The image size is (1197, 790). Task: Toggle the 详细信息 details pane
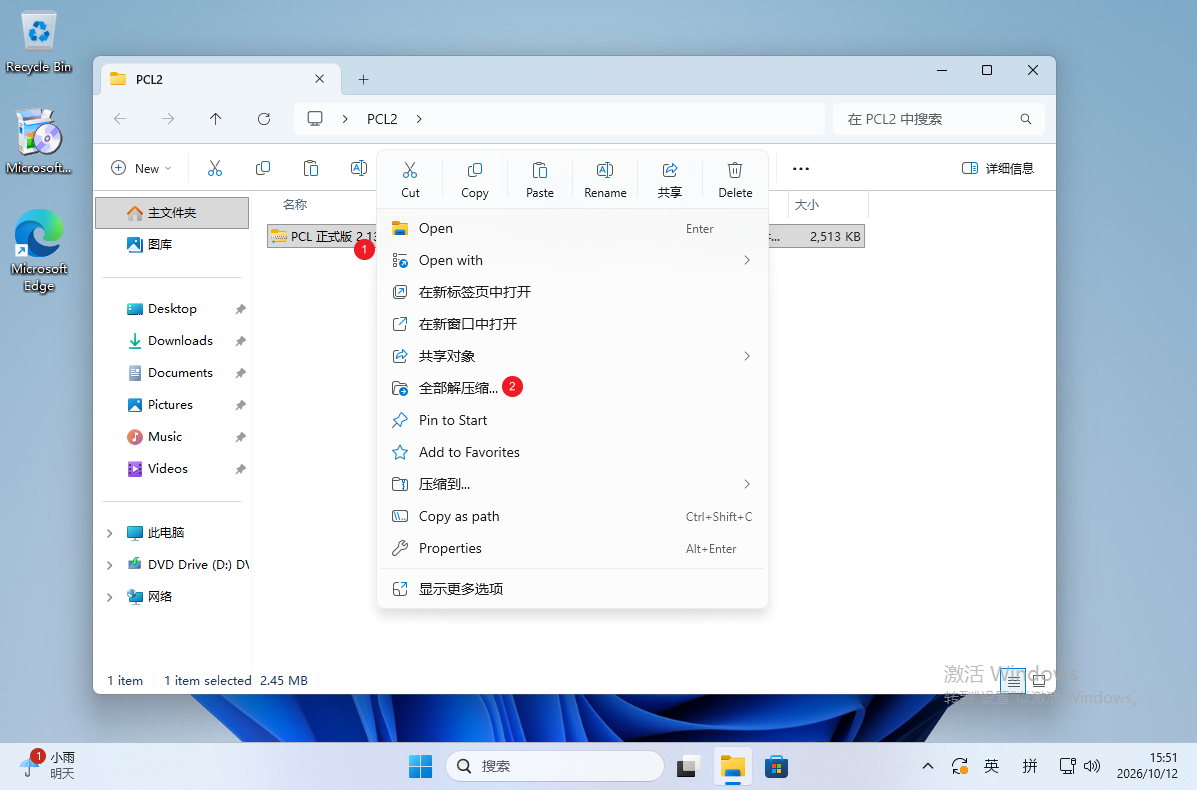998,169
